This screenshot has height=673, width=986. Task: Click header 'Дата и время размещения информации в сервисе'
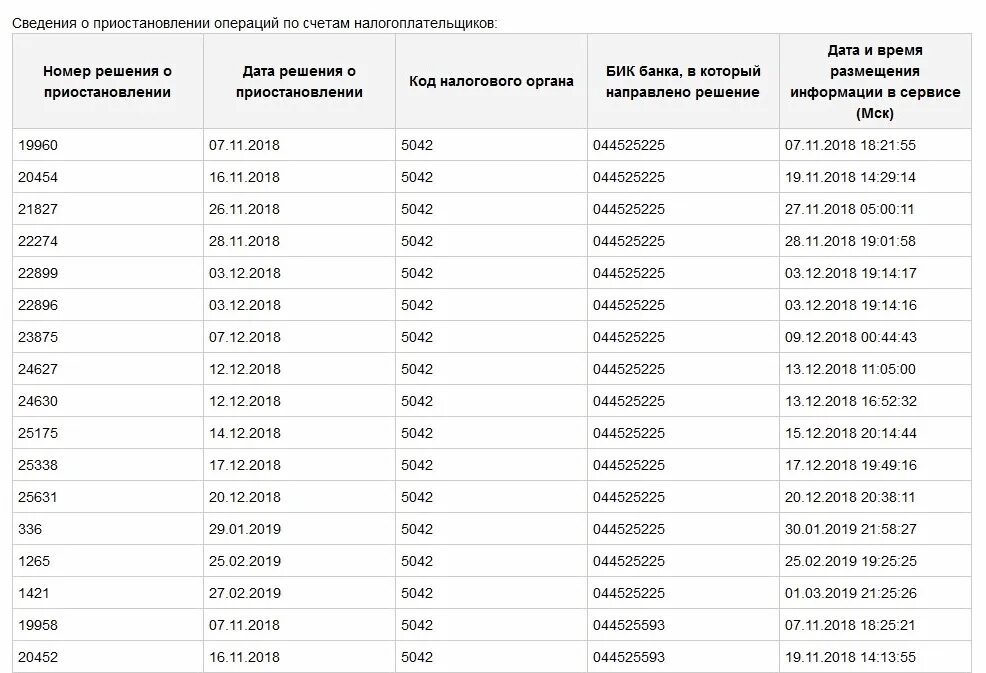pyautogui.click(x=875, y=82)
